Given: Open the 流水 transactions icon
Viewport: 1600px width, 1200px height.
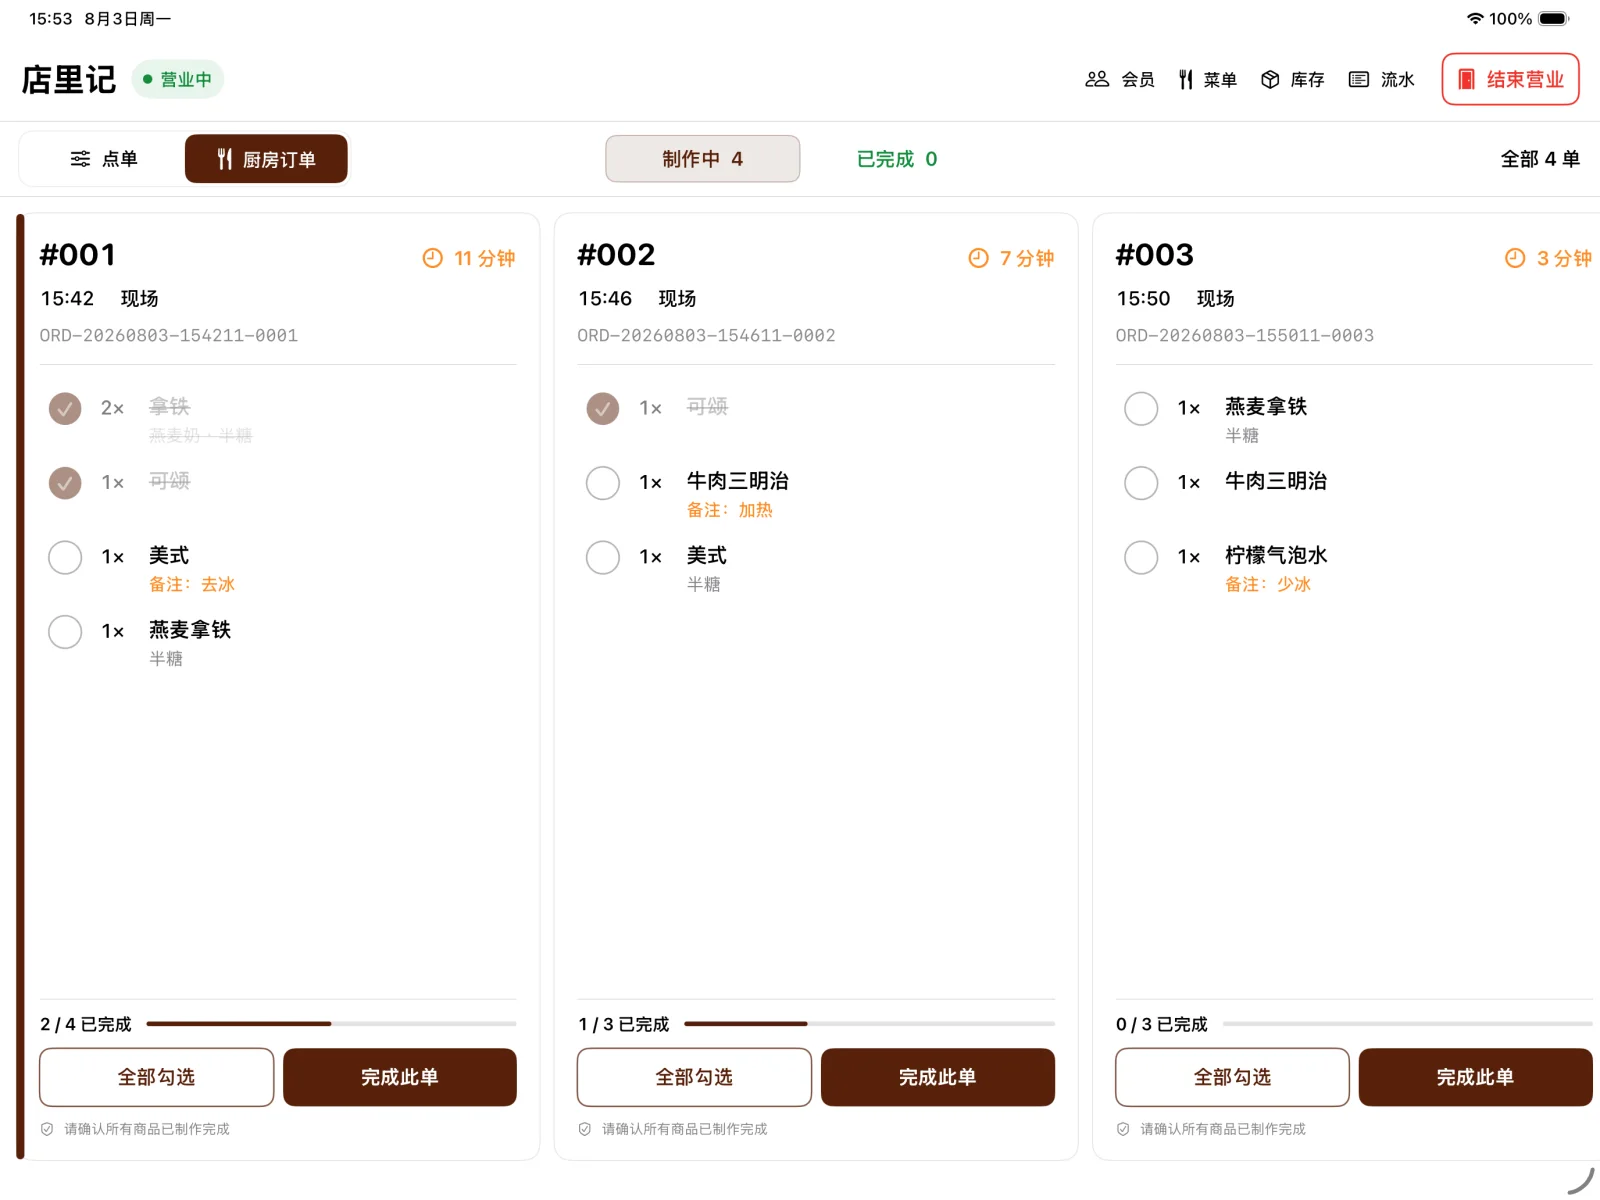Looking at the screenshot, I should [x=1358, y=79].
